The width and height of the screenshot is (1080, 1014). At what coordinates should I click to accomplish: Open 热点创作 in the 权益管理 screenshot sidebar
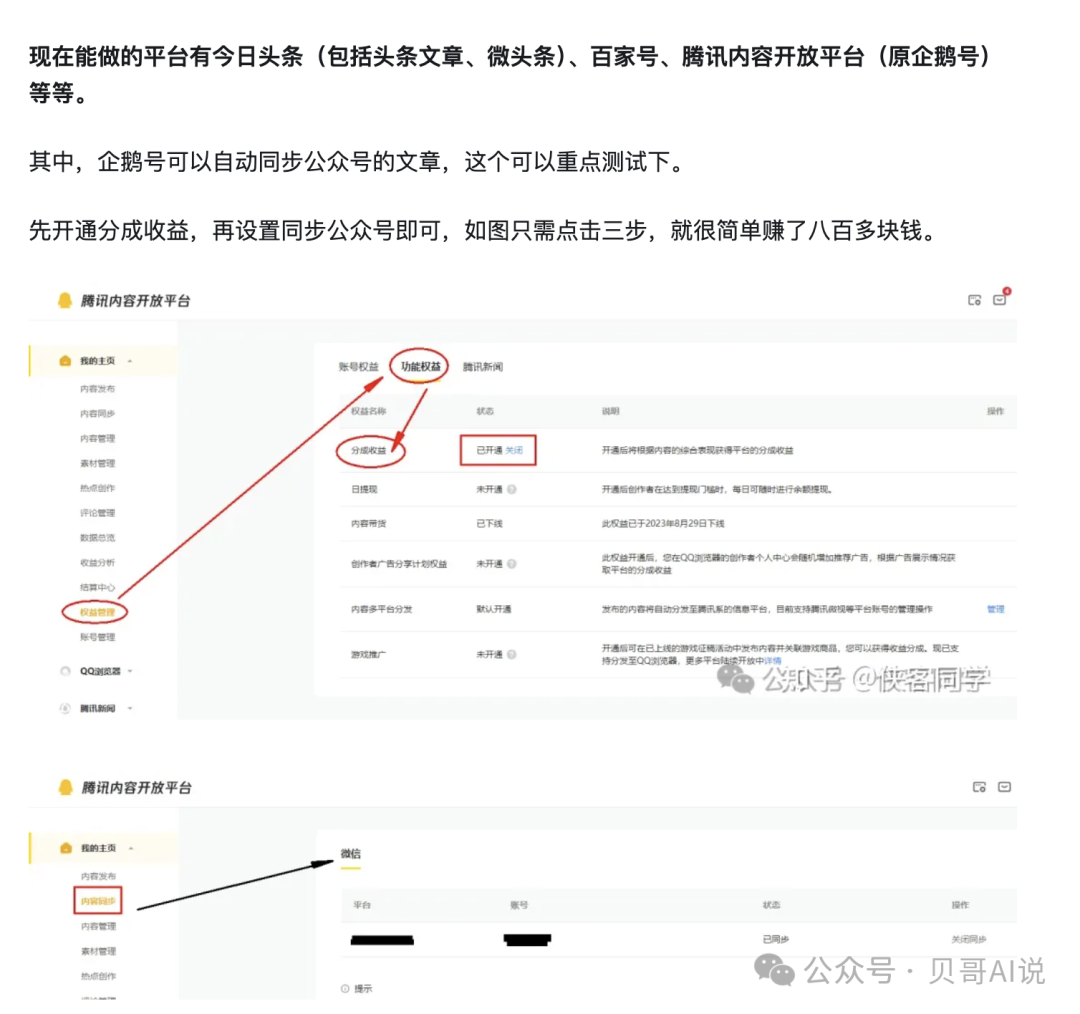coord(97,488)
